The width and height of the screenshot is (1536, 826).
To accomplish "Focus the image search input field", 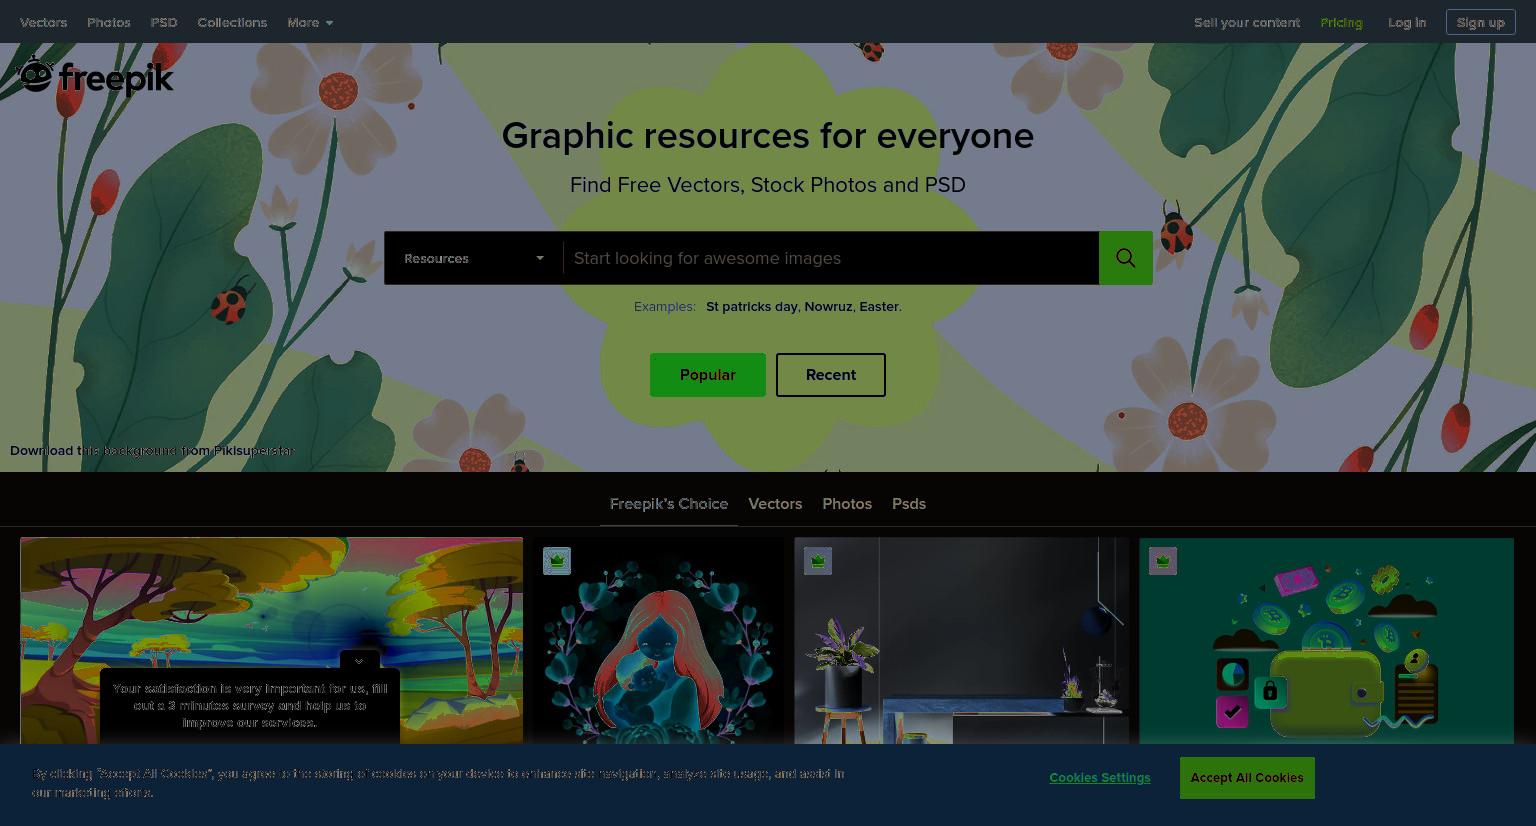I will (x=831, y=258).
